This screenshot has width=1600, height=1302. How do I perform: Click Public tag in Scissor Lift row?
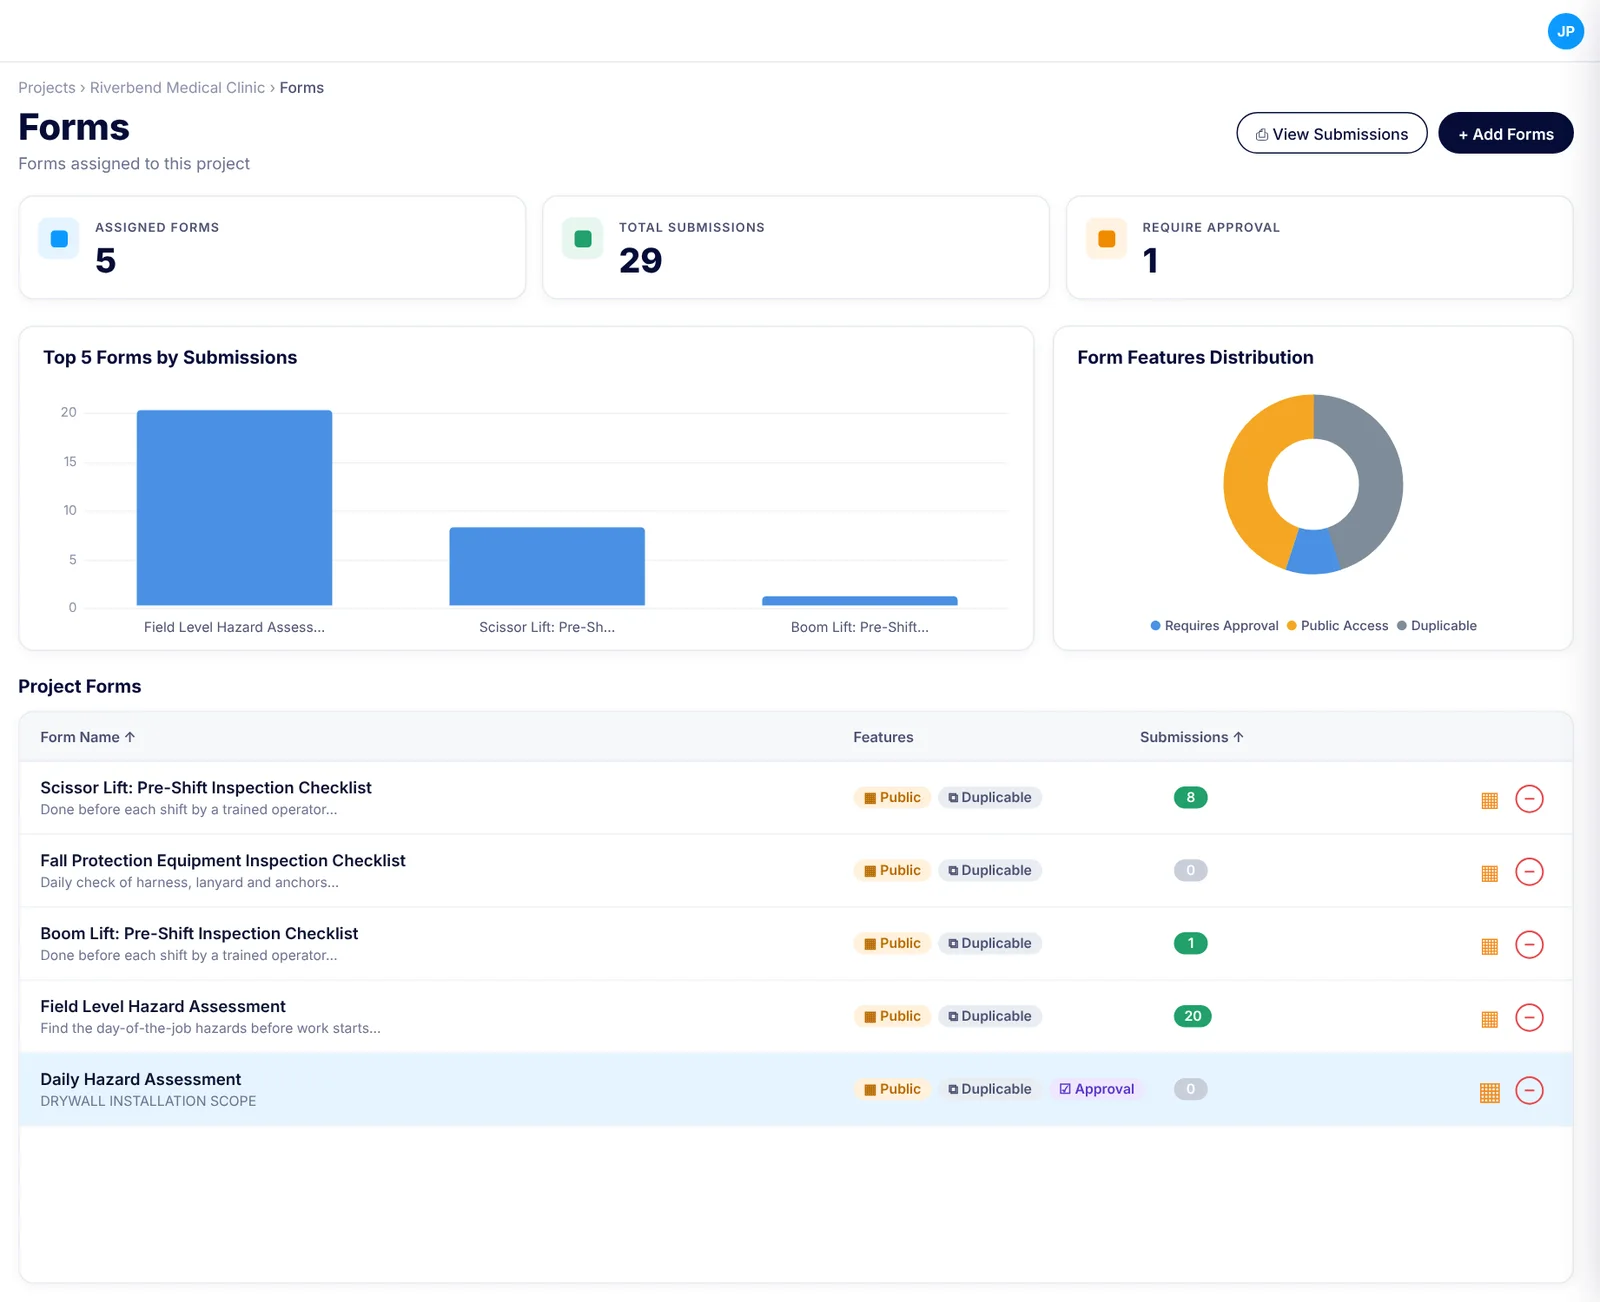pyautogui.click(x=892, y=797)
